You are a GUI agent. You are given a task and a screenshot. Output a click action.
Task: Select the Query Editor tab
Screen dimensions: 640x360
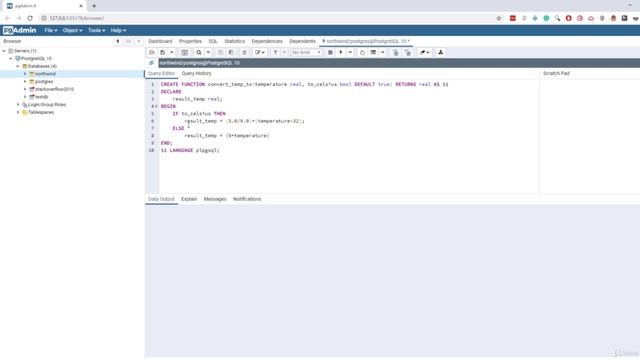161,73
